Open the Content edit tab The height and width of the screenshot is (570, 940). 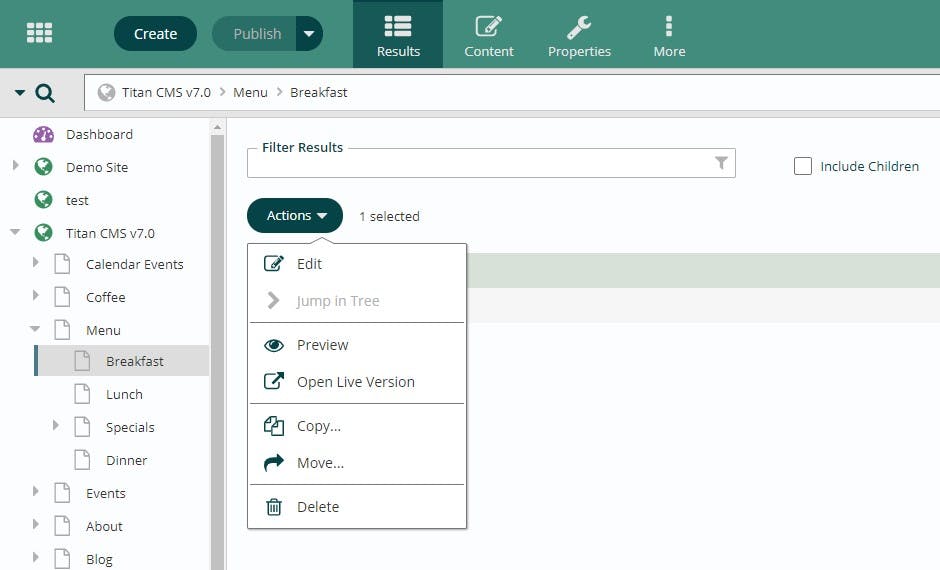tap(489, 34)
